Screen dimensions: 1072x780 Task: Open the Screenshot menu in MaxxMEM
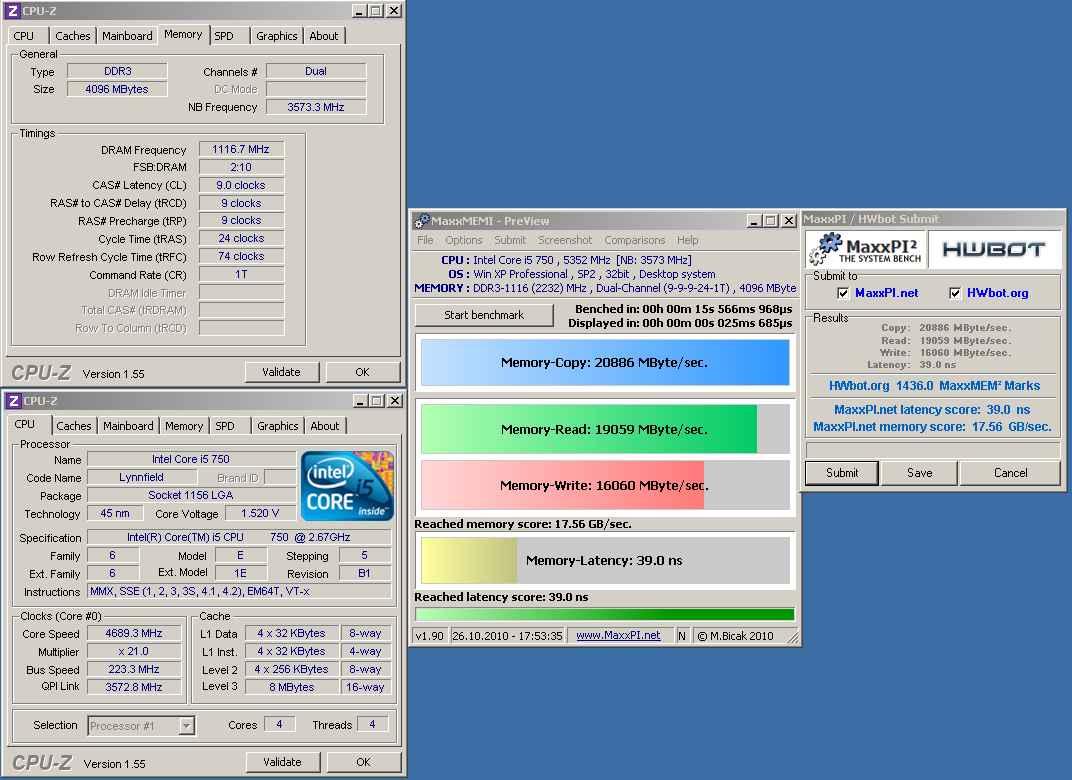coord(565,240)
